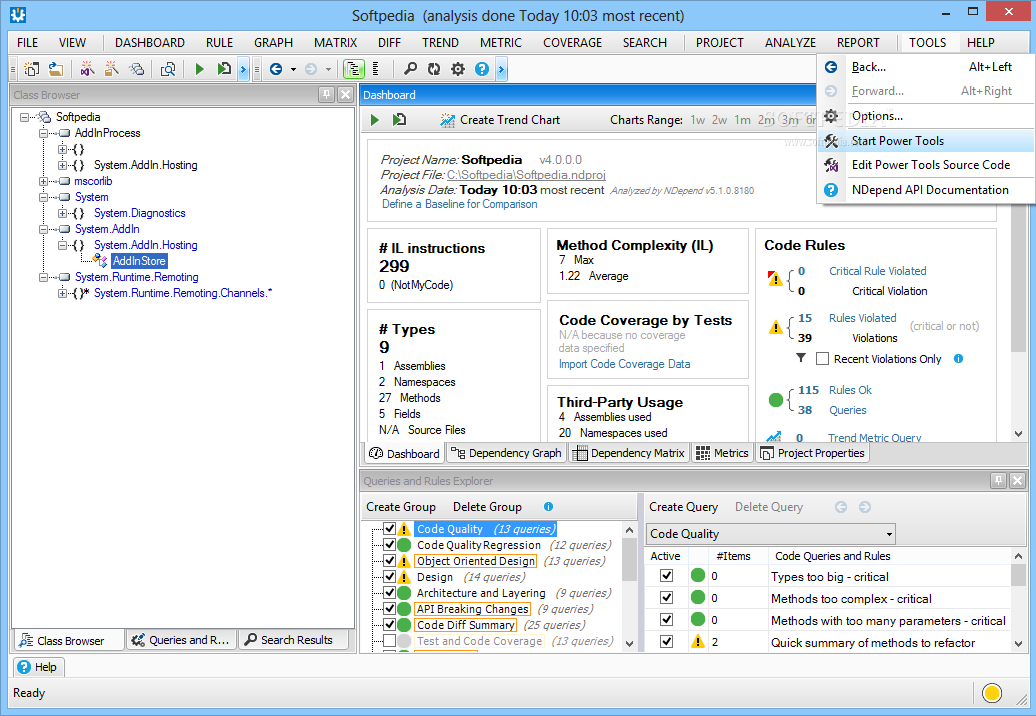Expand the second toolbar overflow chevron

501,69
